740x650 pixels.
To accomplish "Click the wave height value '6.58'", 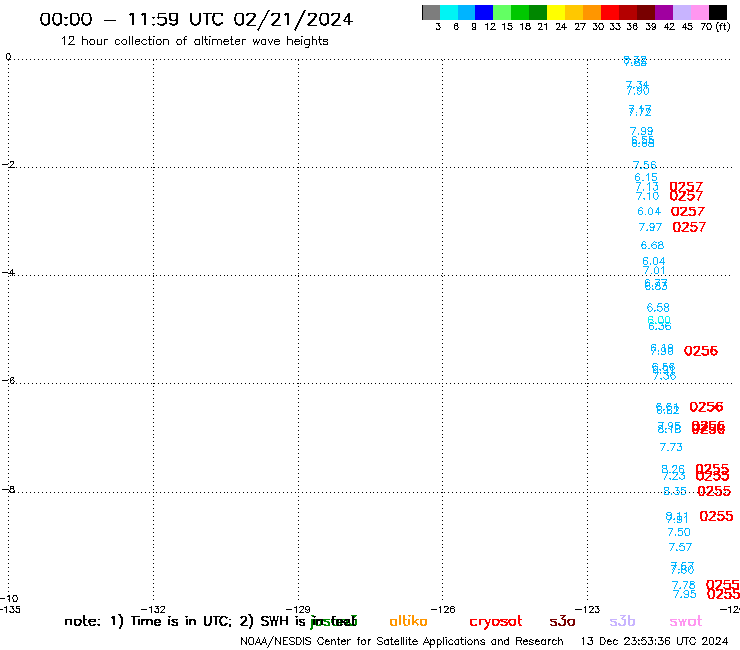I will click(658, 308).
